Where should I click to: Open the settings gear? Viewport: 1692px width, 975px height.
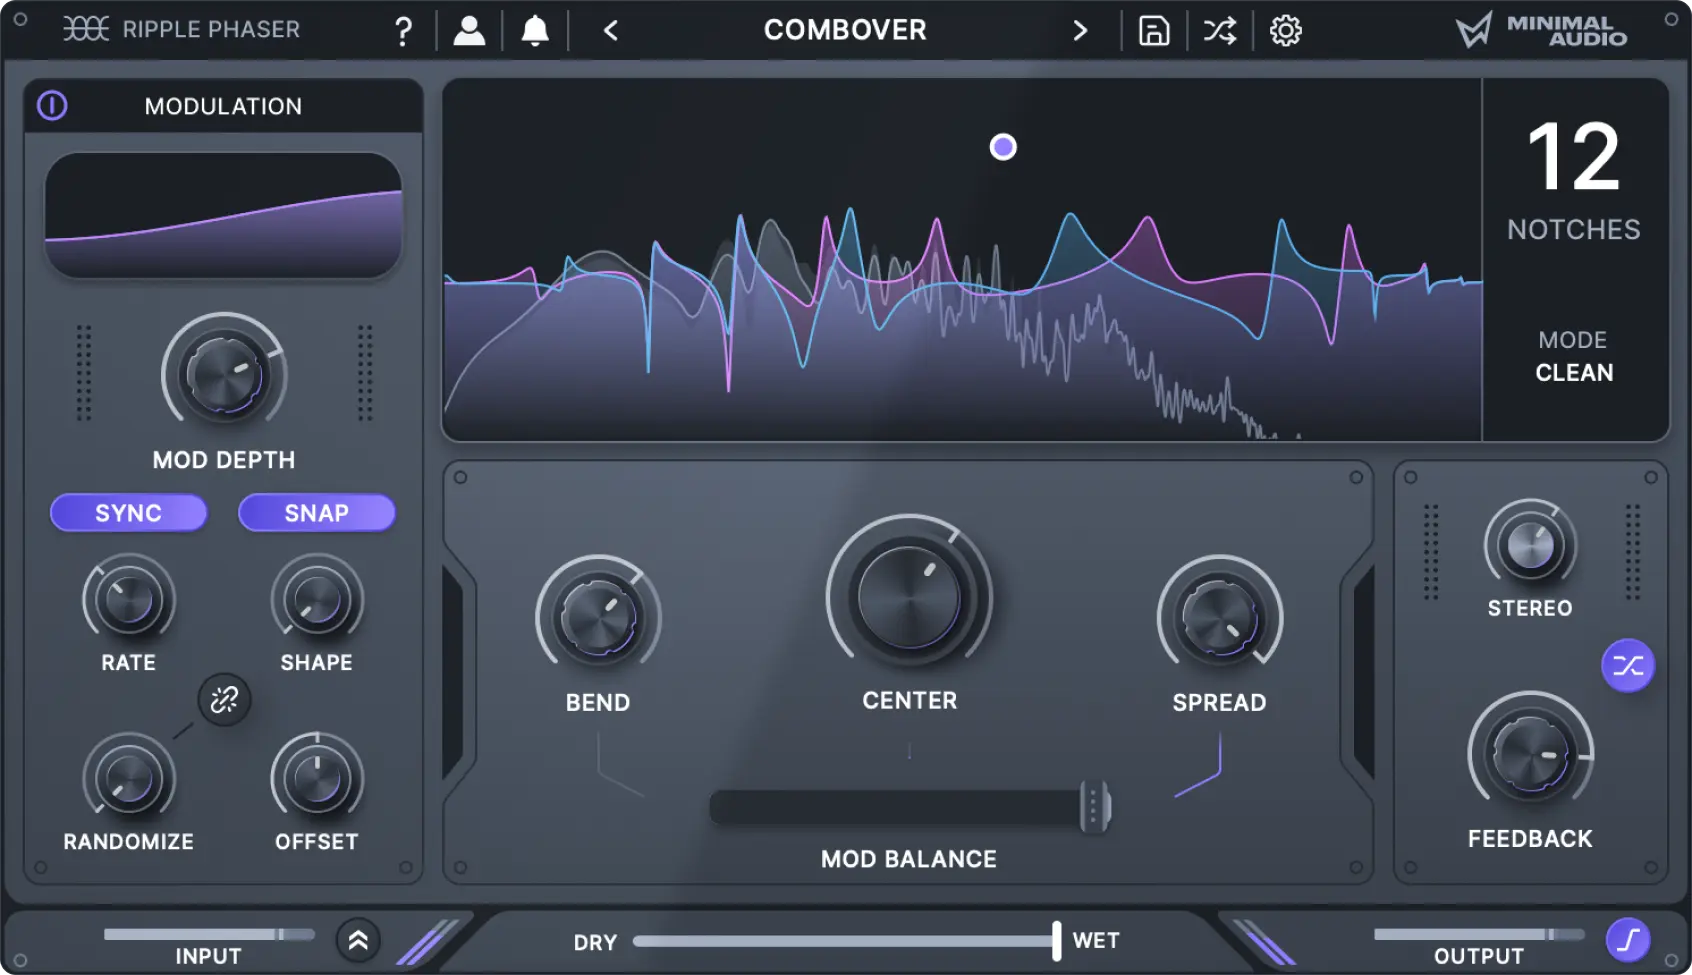coord(1285,31)
